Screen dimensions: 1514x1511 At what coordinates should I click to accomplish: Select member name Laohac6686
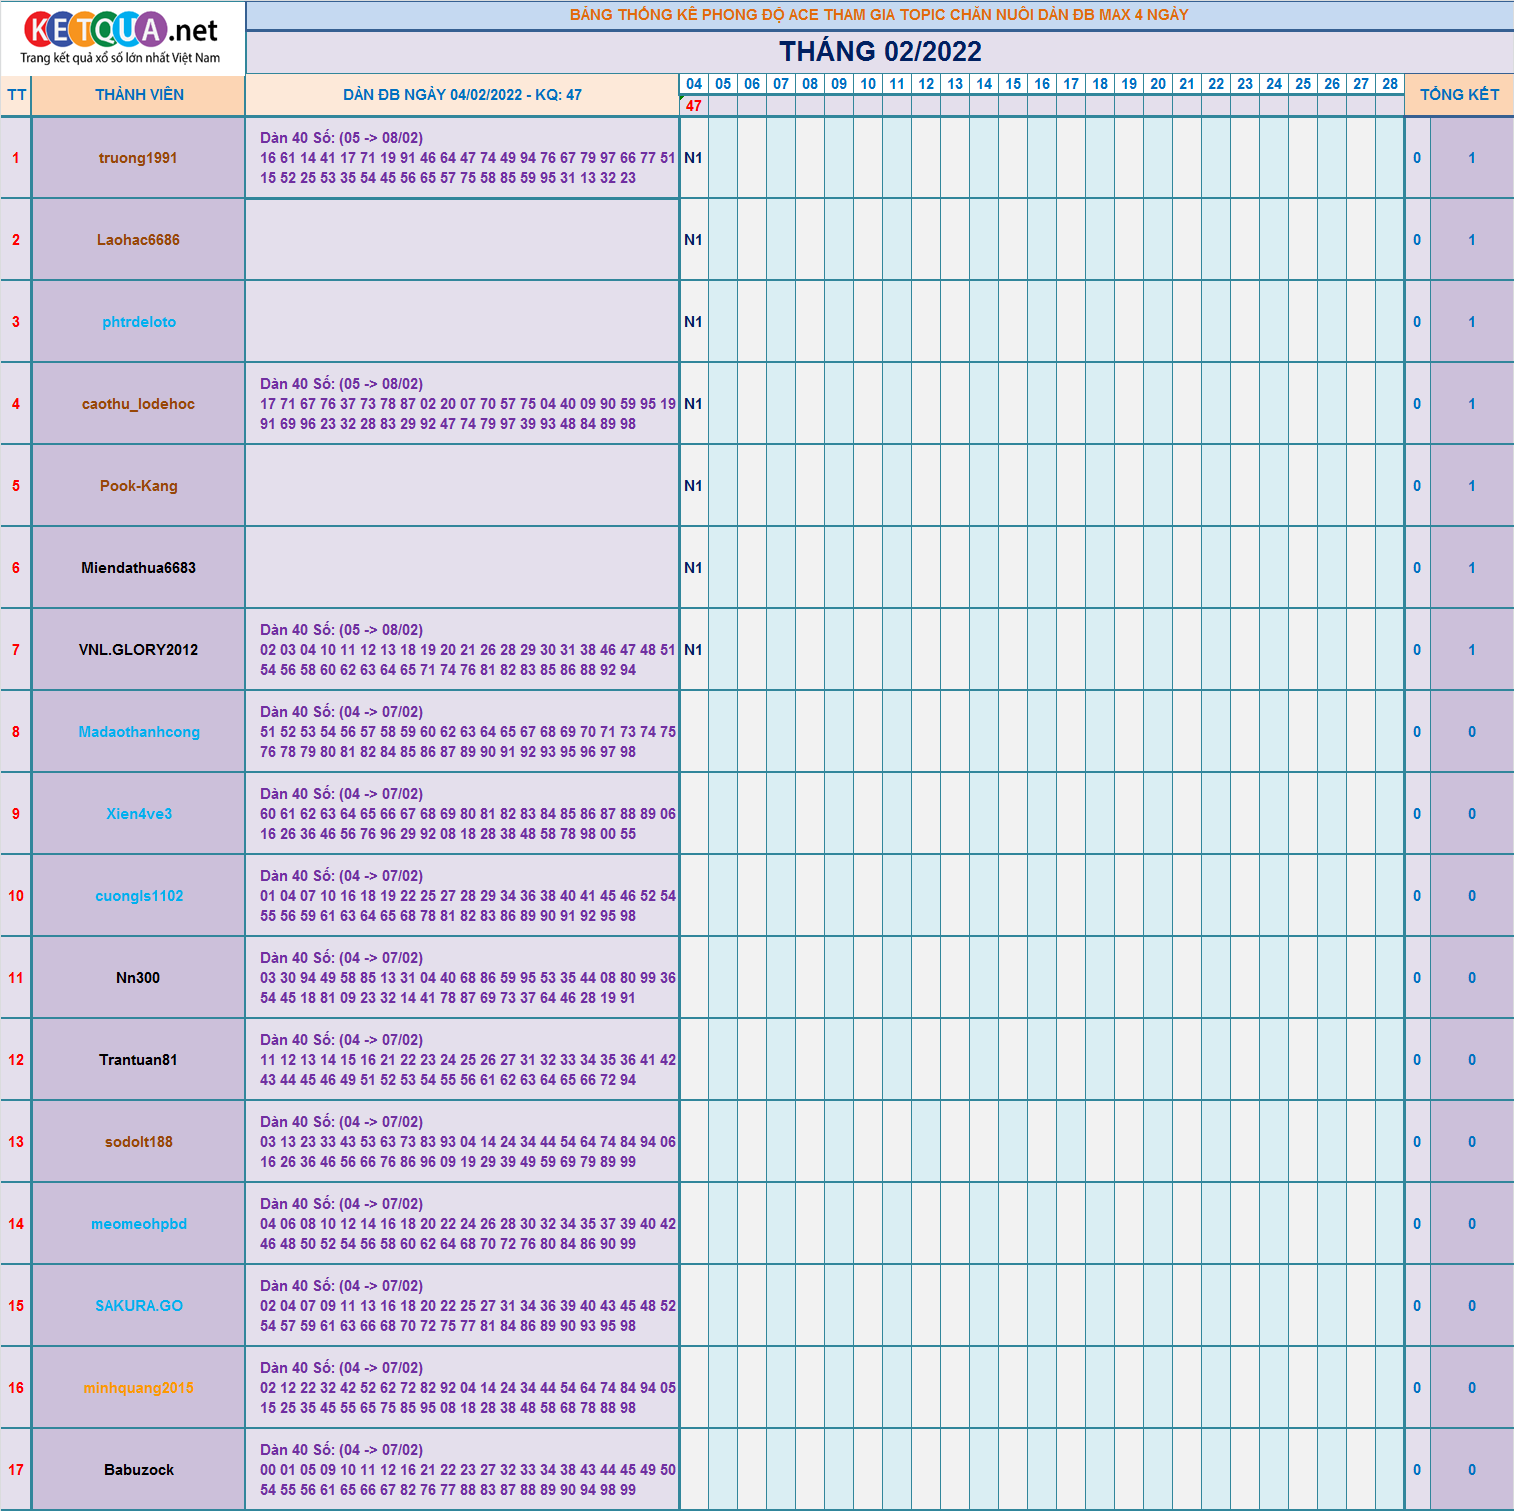click(x=138, y=240)
